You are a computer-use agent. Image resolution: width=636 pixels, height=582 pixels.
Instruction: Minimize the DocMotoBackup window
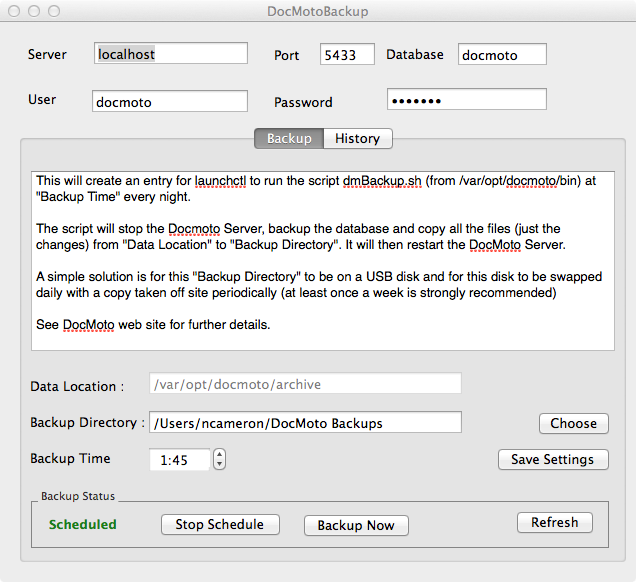pos(34,11)
